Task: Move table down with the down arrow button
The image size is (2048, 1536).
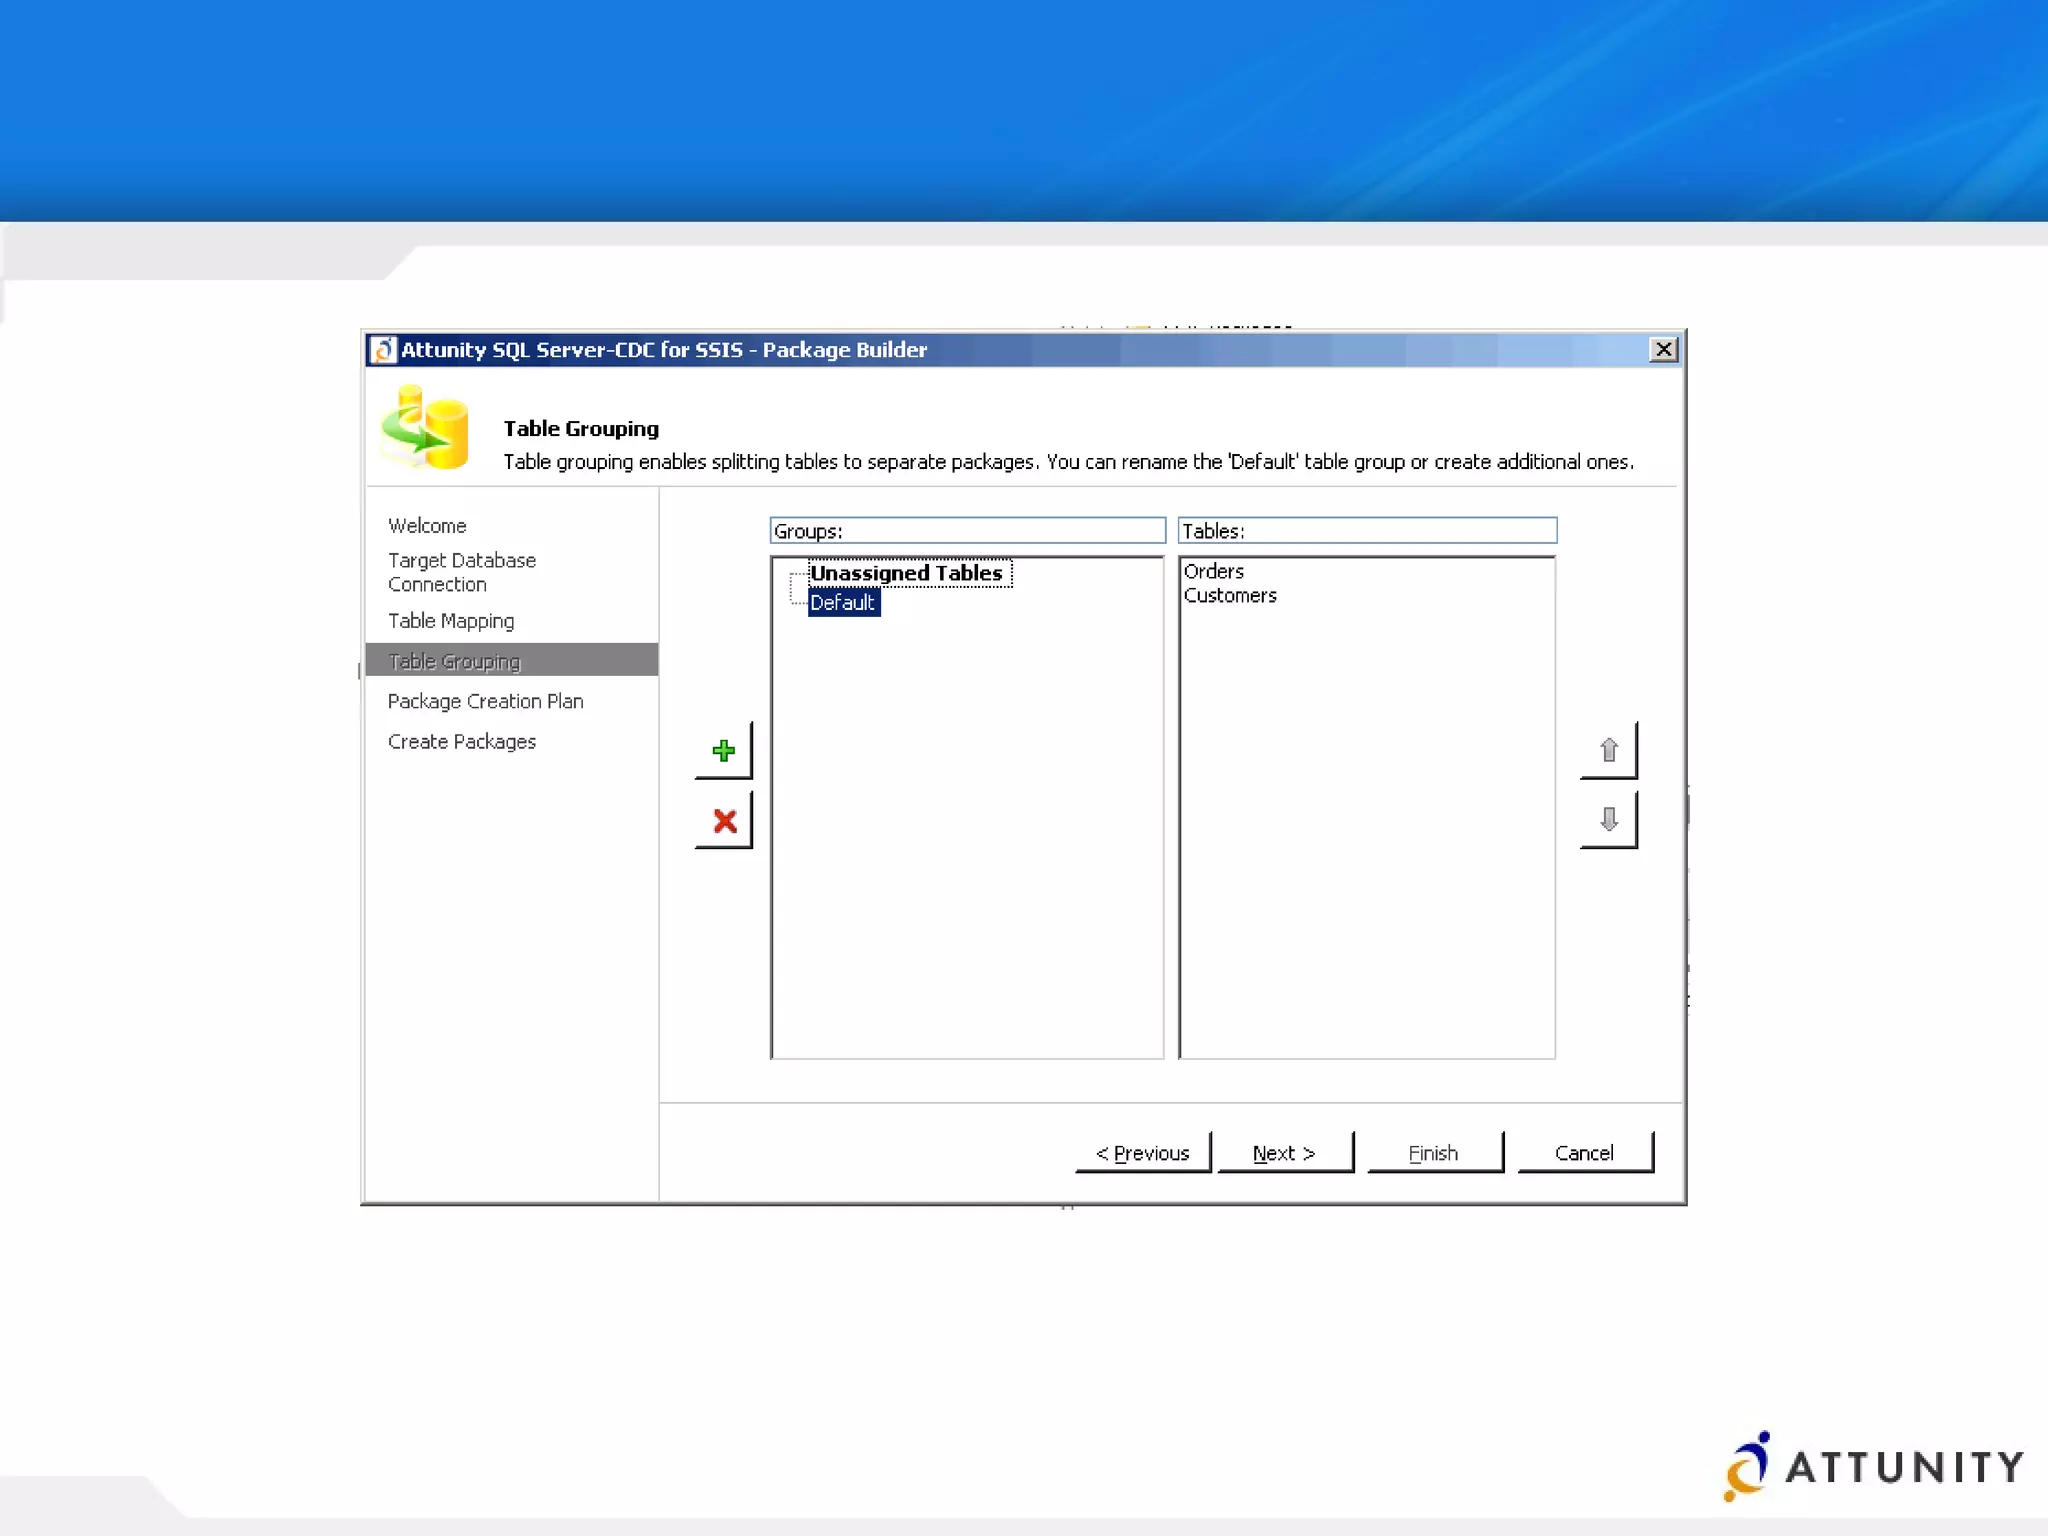Action: tap(1608, 820)
